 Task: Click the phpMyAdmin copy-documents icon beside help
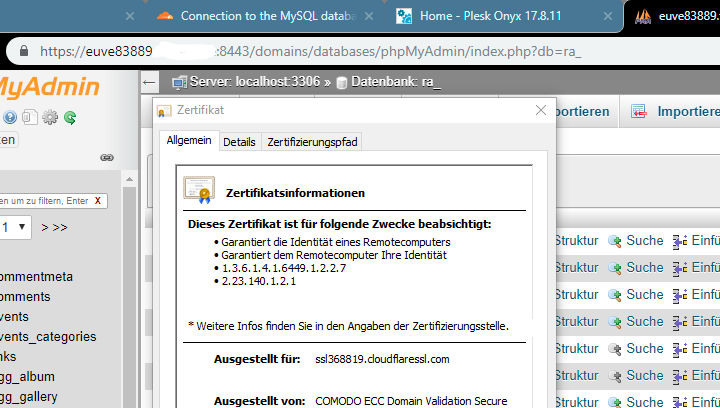coord(30,117)
